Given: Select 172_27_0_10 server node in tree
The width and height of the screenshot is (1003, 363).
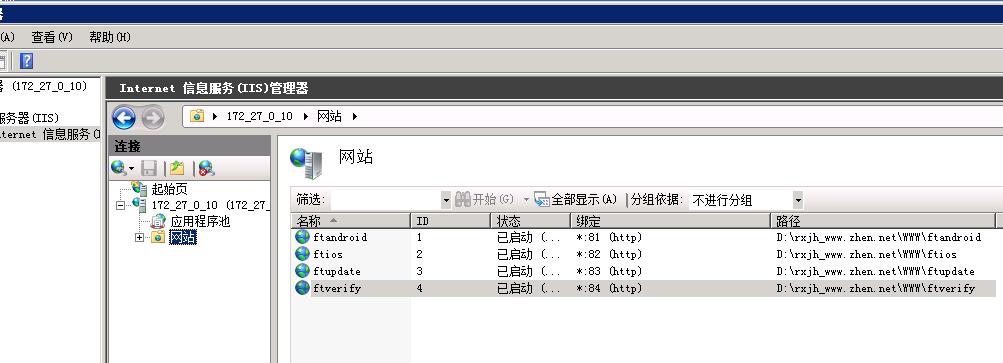Looking at the screenshot, I should 210,206.
